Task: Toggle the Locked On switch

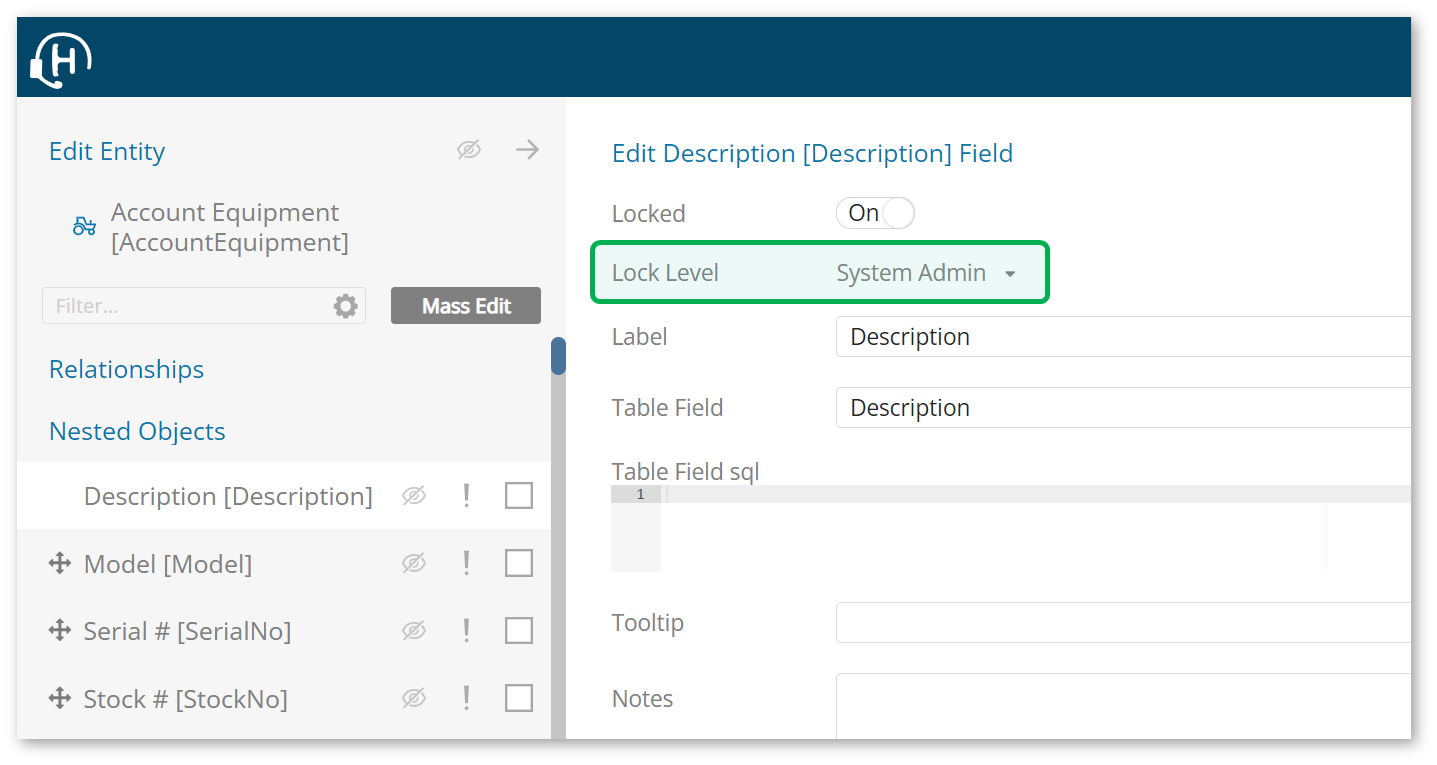Action: 875,213
